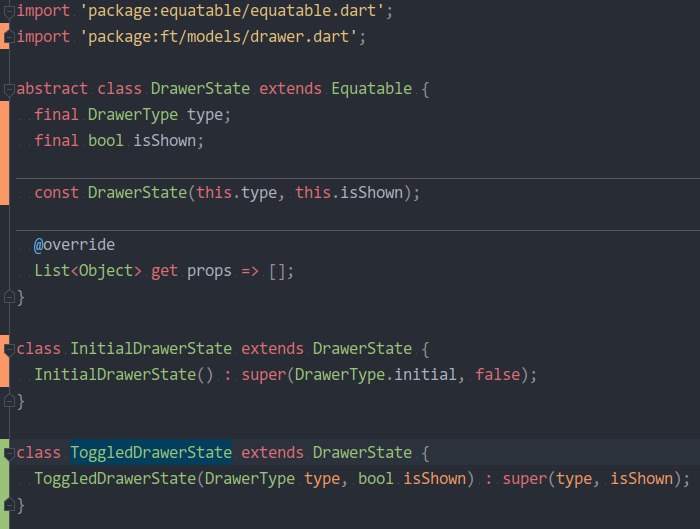Click List<Object> return type
The image size is (700, 529).
pos(88,271)
